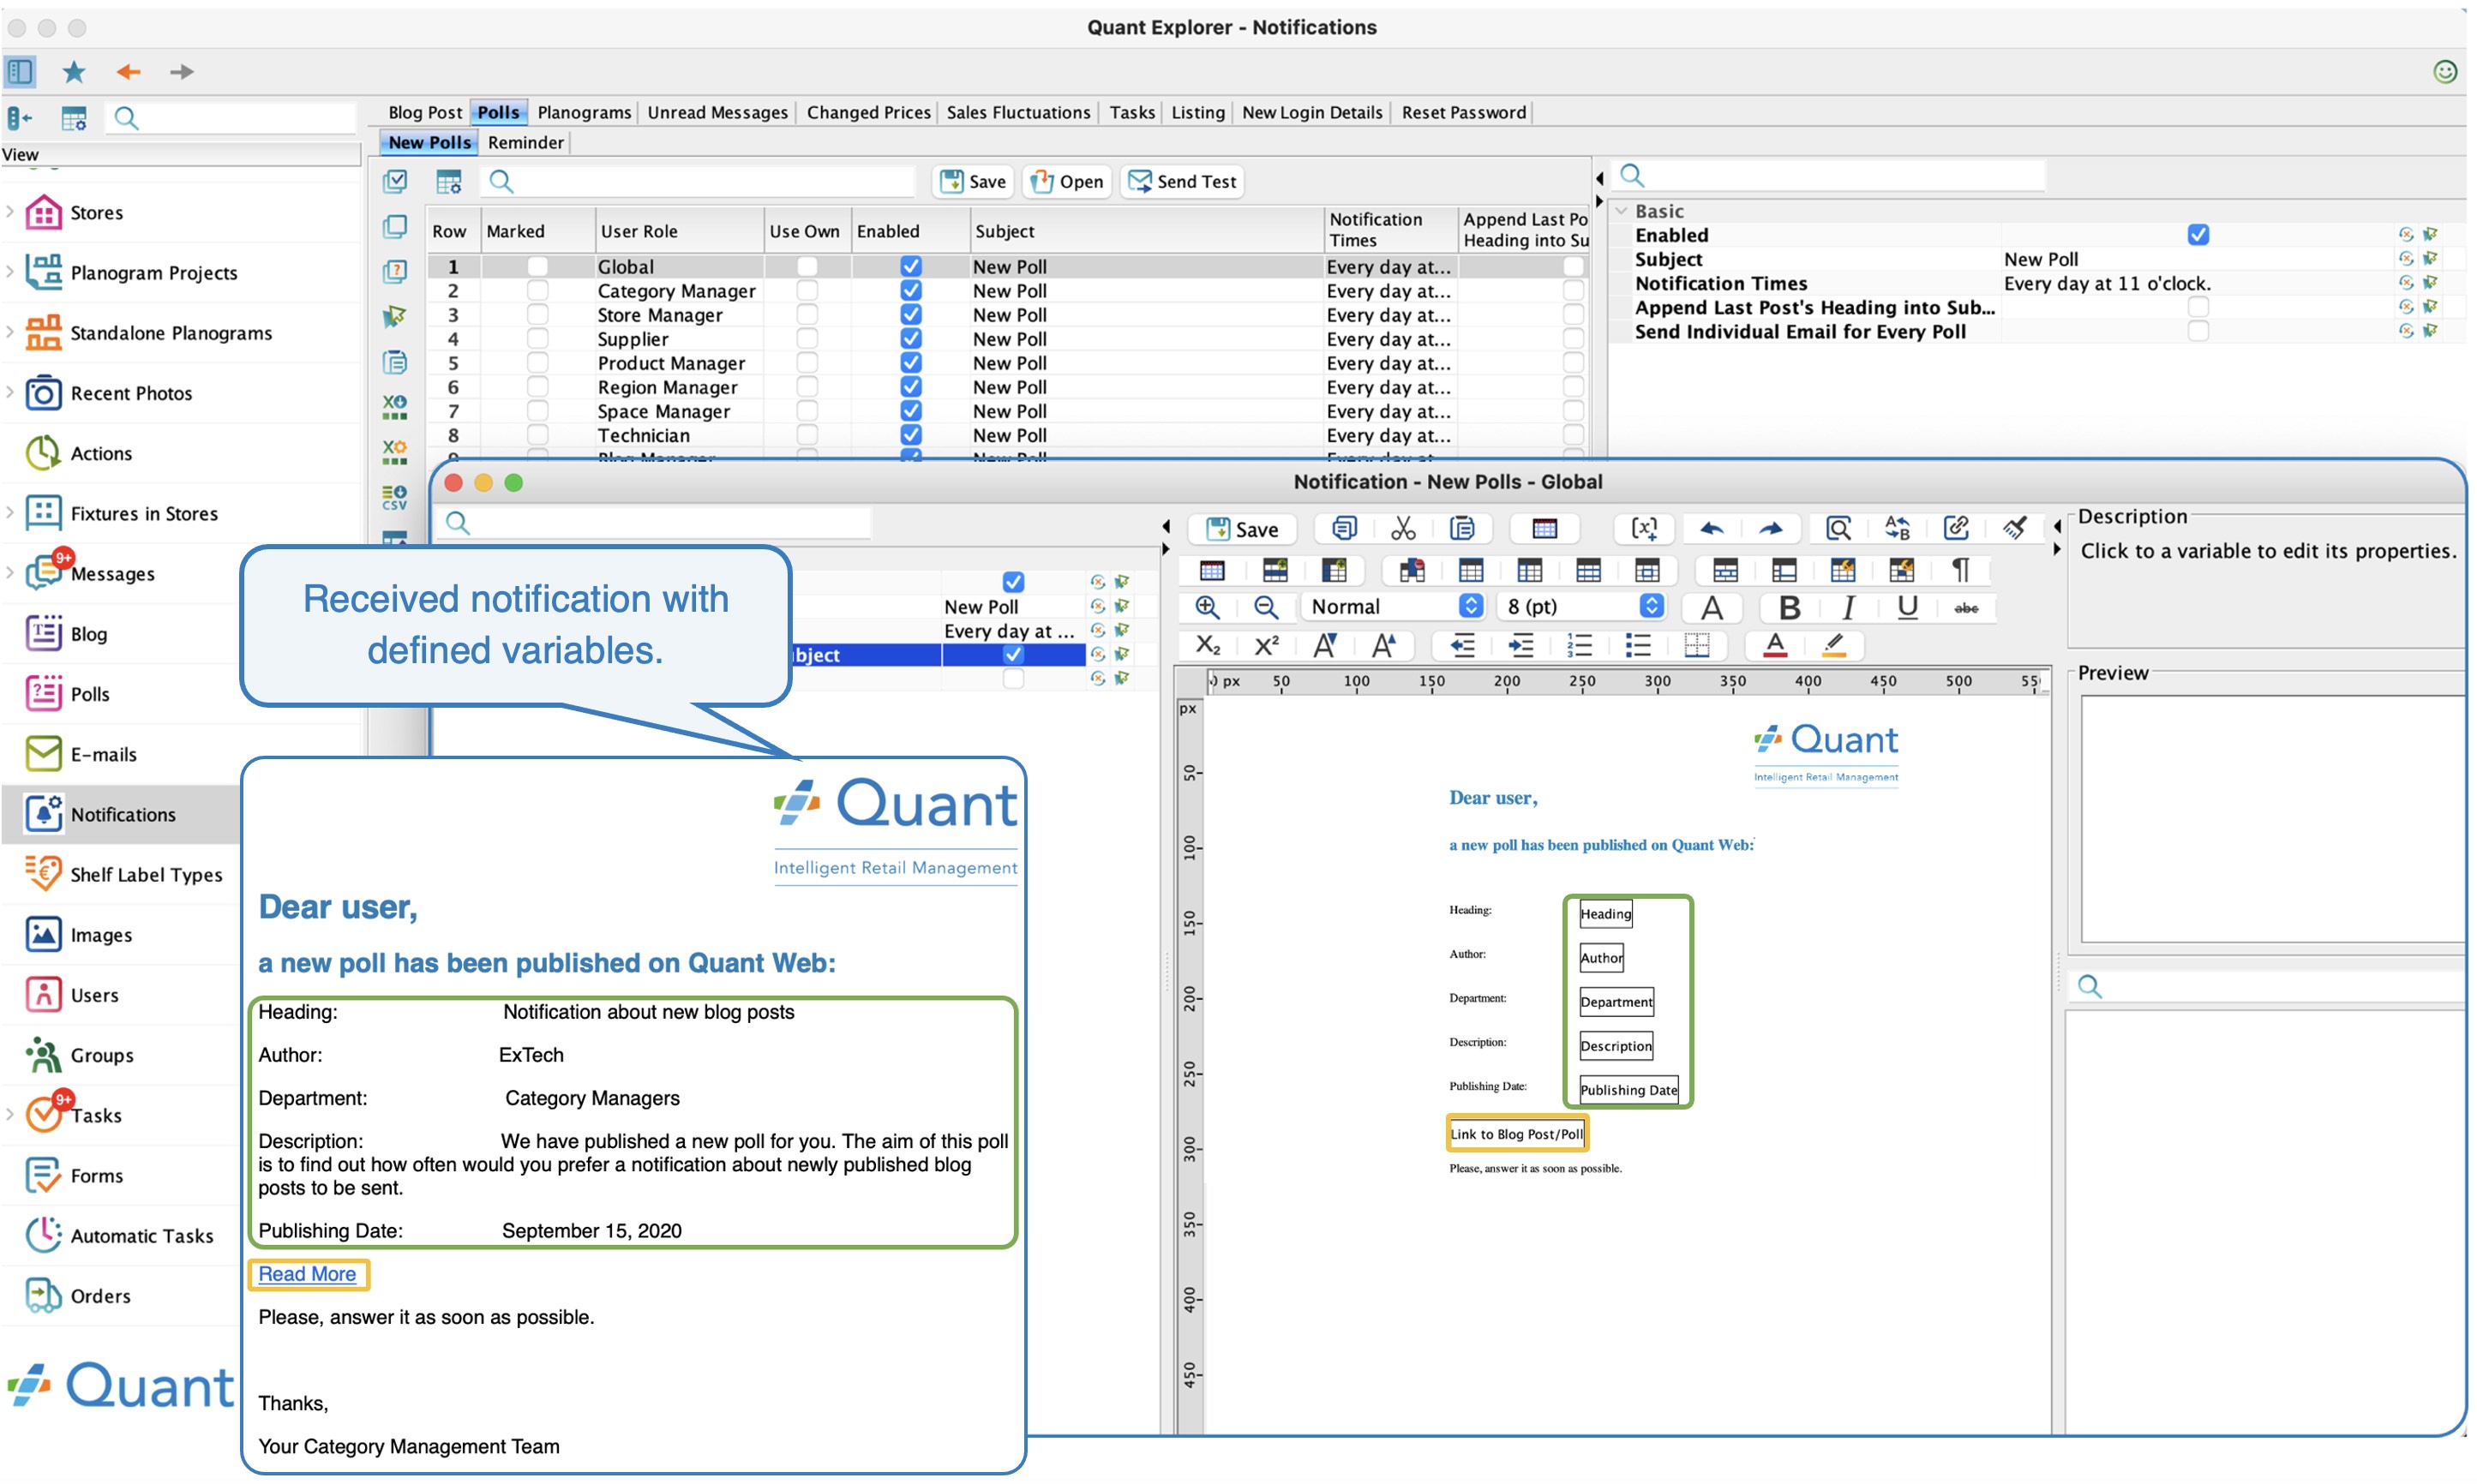Click the Show paragraph marks icon

[x=1961, y=570]
